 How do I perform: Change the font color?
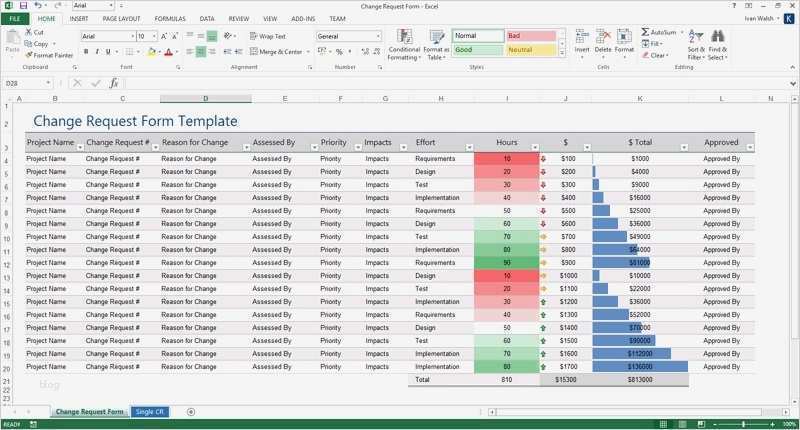(x=168, y=52)
